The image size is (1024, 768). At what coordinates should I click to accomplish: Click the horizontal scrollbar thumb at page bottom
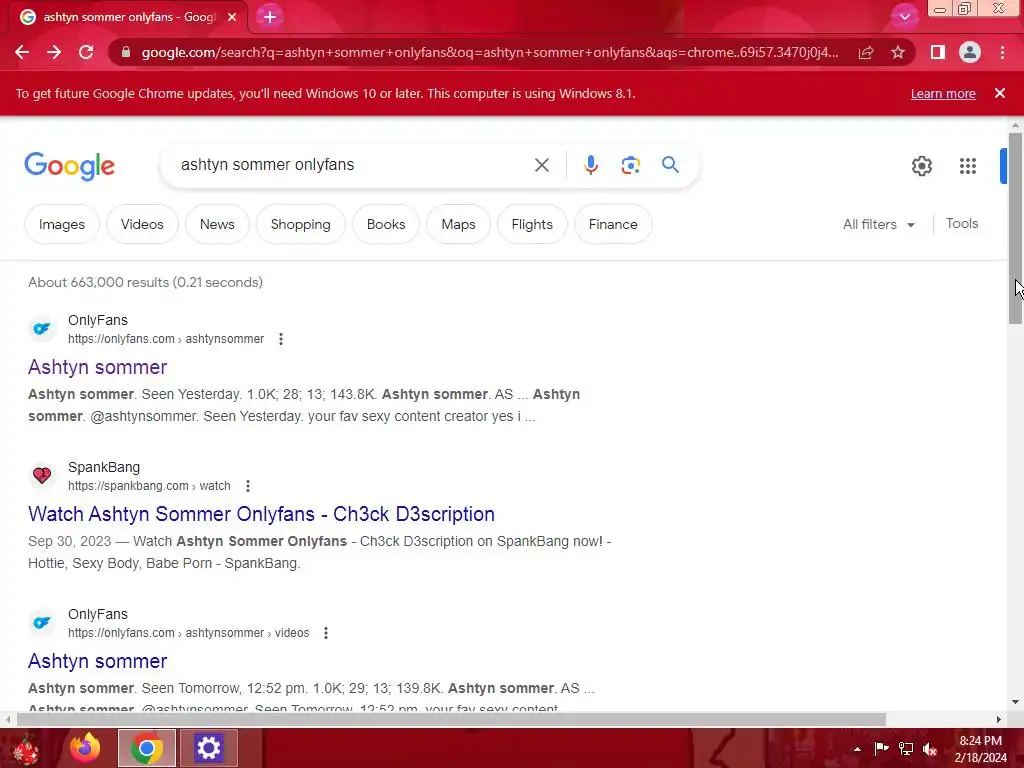click(x=451, y=719)
